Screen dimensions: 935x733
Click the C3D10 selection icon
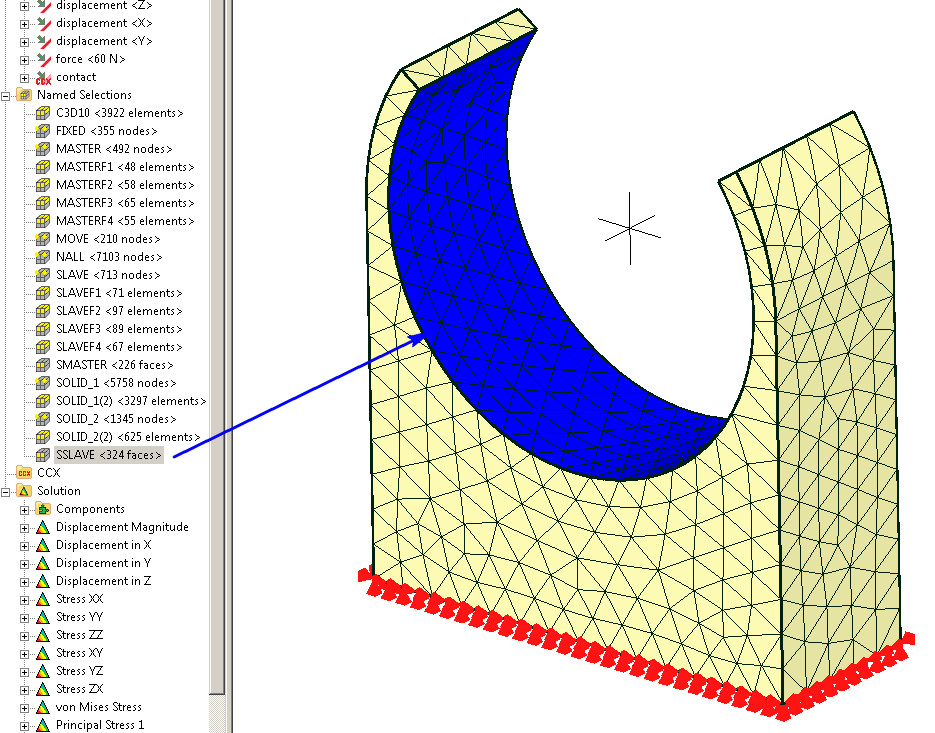tap(43, 113)
